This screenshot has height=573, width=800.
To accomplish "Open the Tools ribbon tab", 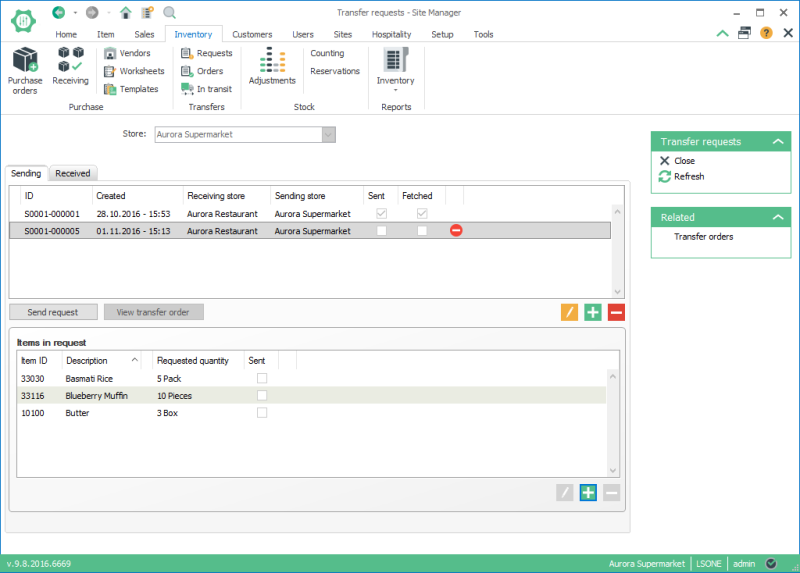I will pos(483,34).
